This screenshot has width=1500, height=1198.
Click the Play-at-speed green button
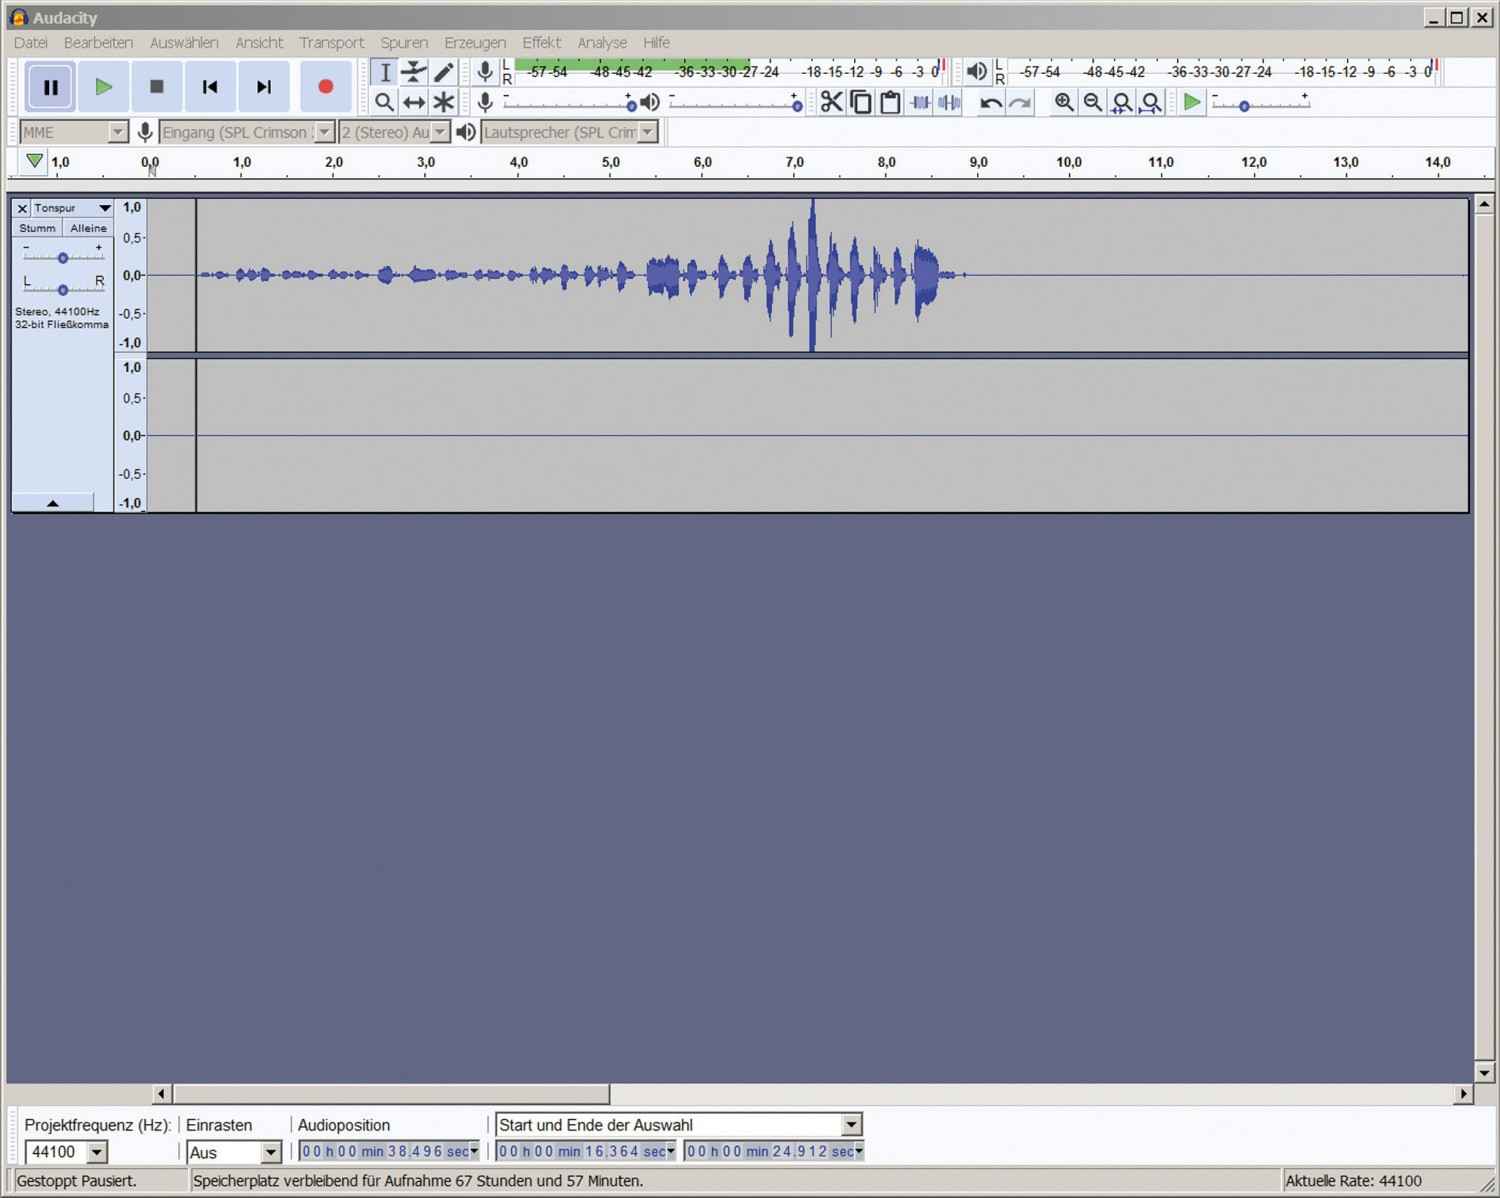(x=1191, y=102)
